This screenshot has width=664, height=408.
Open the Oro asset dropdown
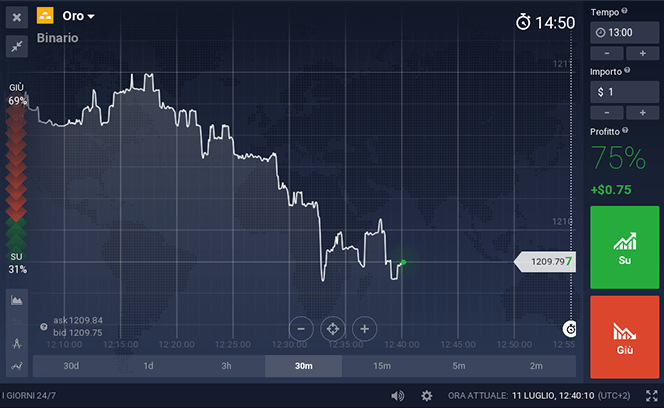tap(78, 16)
